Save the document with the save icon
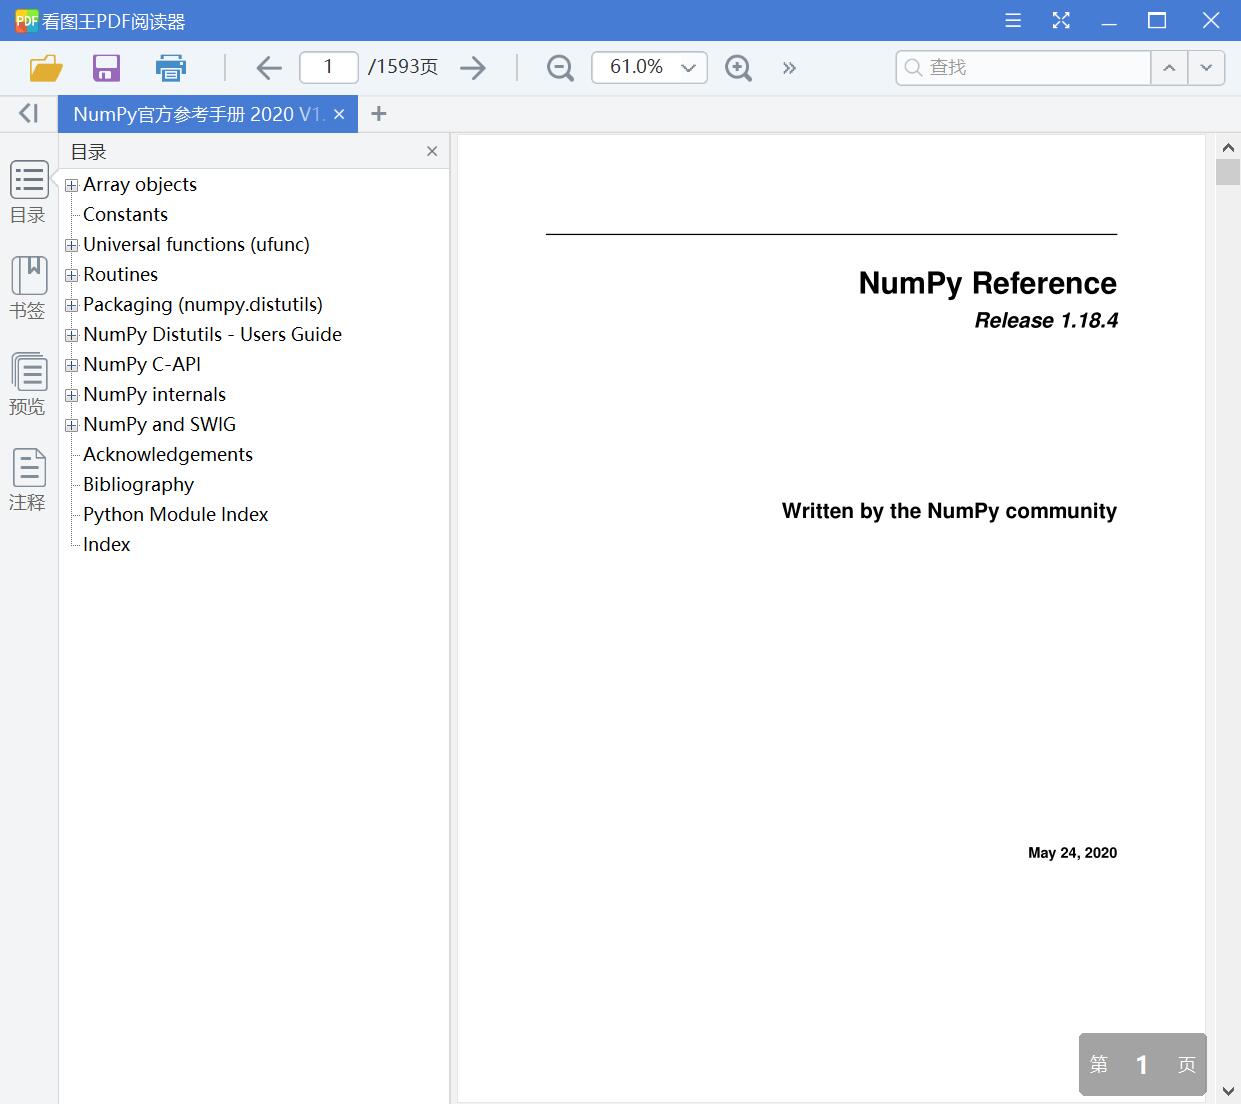This screenshot has height=1104, width=1241. pyautogui.click(x=106, y=67)
